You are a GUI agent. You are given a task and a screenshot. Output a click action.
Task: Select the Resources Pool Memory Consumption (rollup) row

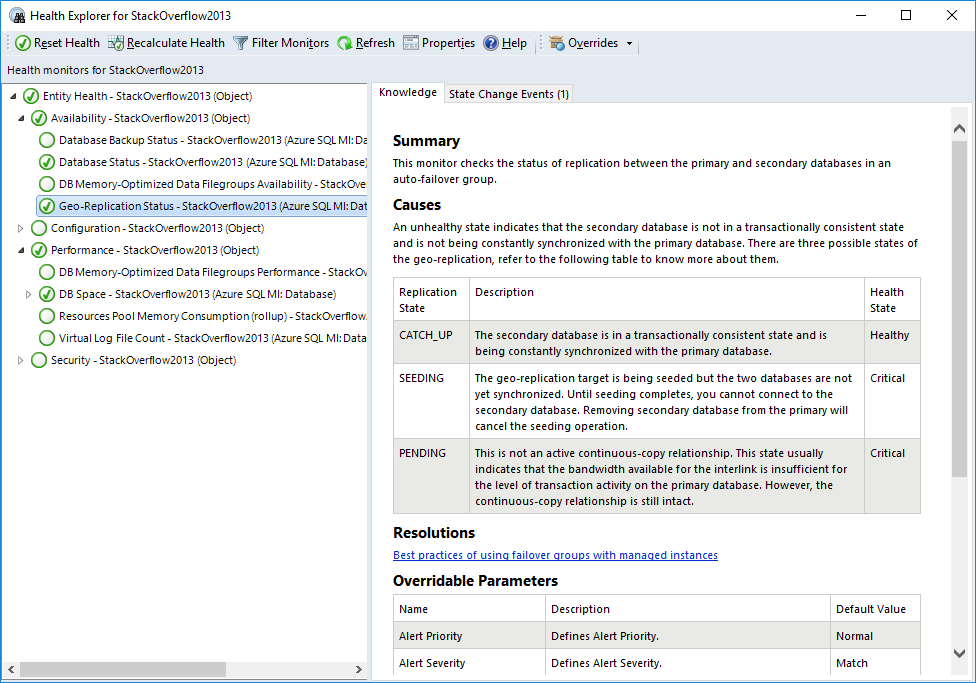tap(202, 316)
